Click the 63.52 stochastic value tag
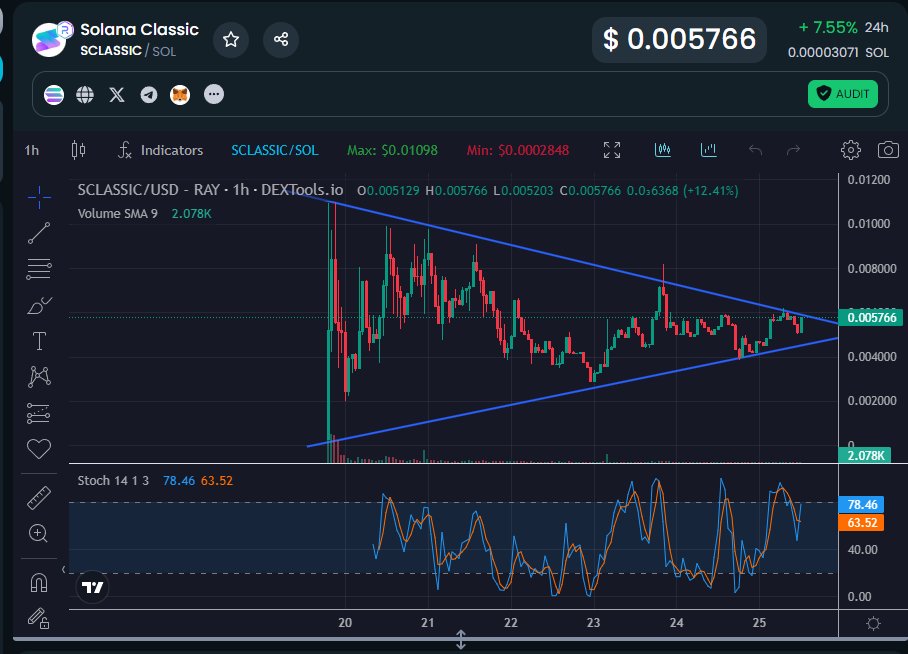Screen dimensions: 908x654 click(862, 523)
